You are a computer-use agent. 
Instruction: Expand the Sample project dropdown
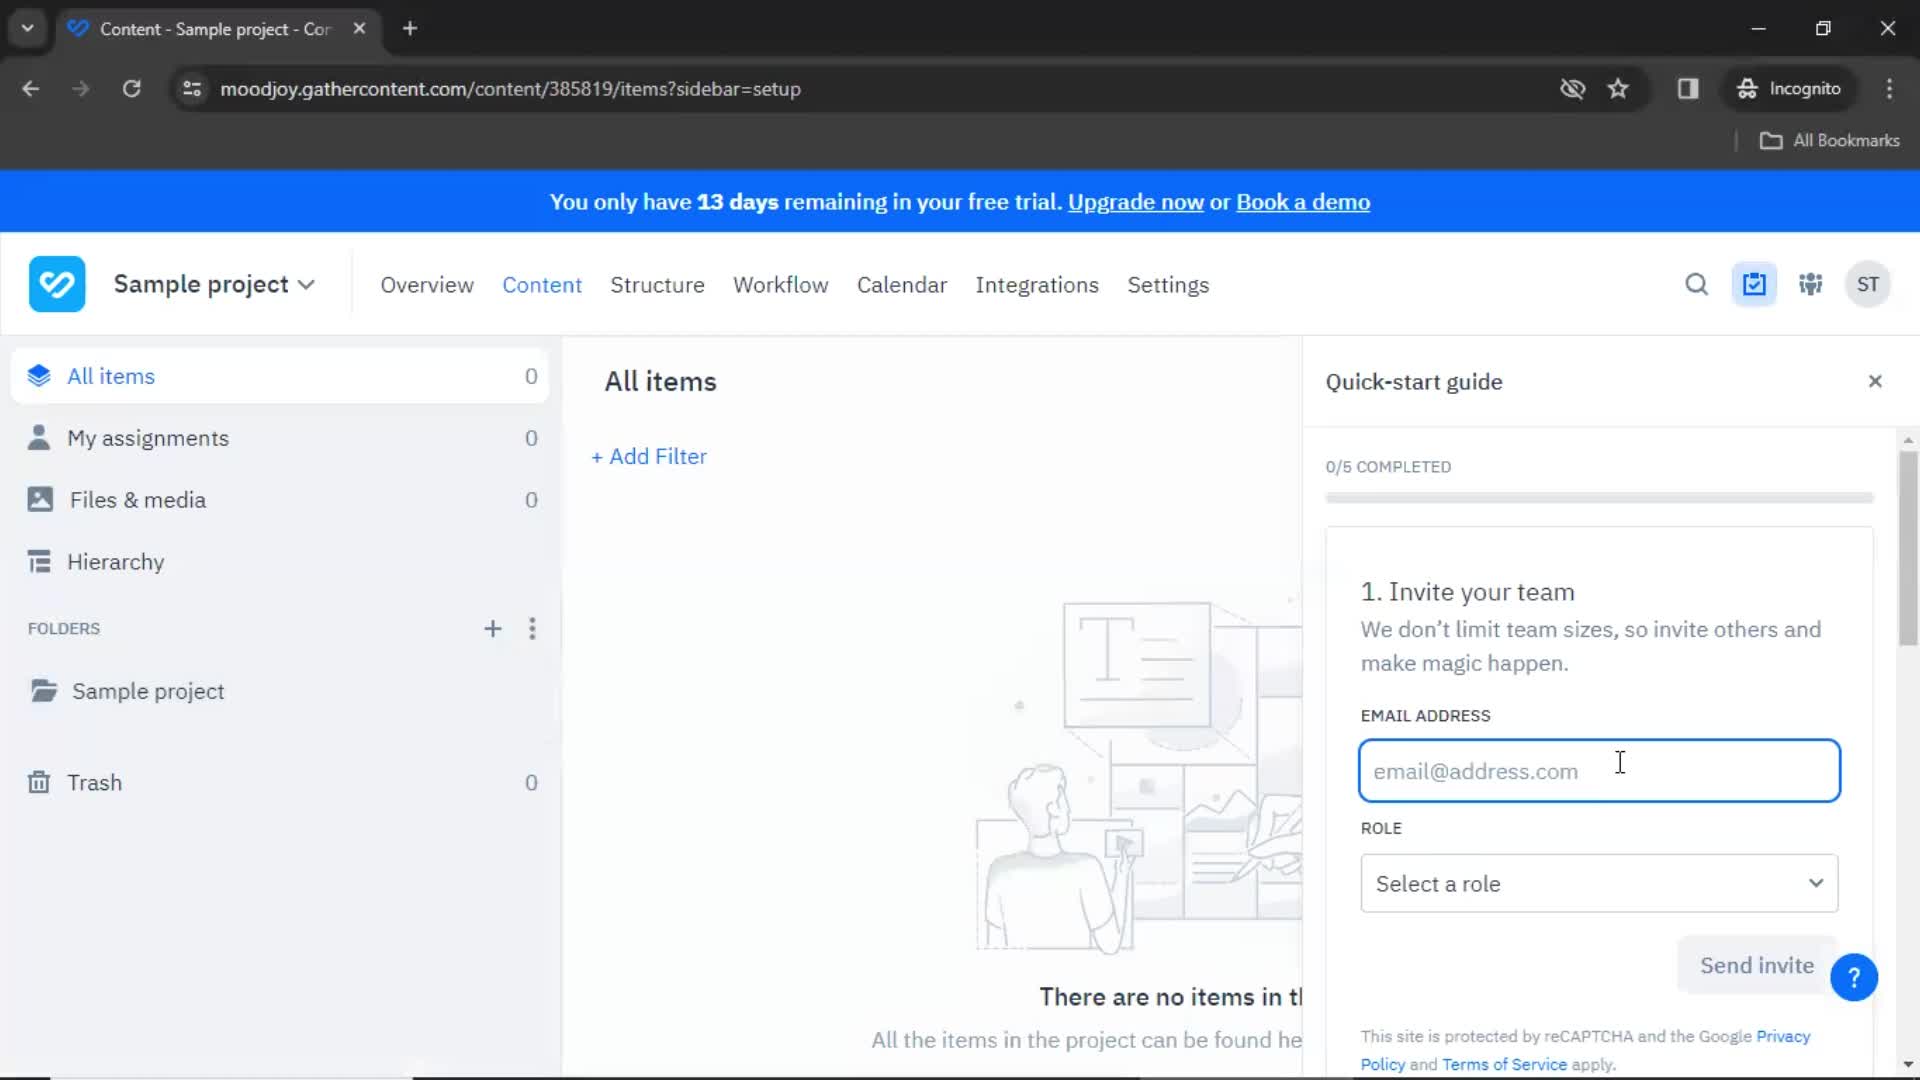tap(306, 285)
